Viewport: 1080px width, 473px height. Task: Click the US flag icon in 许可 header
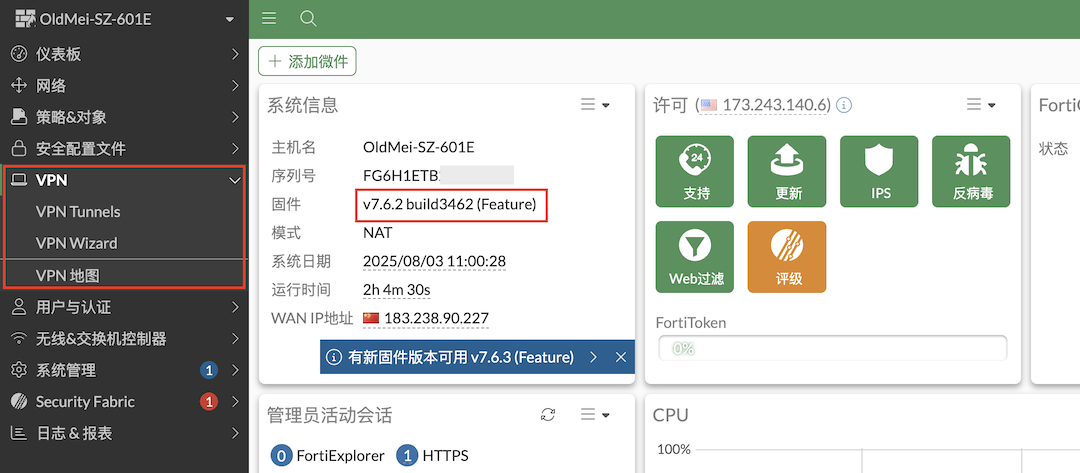(709, 105)
